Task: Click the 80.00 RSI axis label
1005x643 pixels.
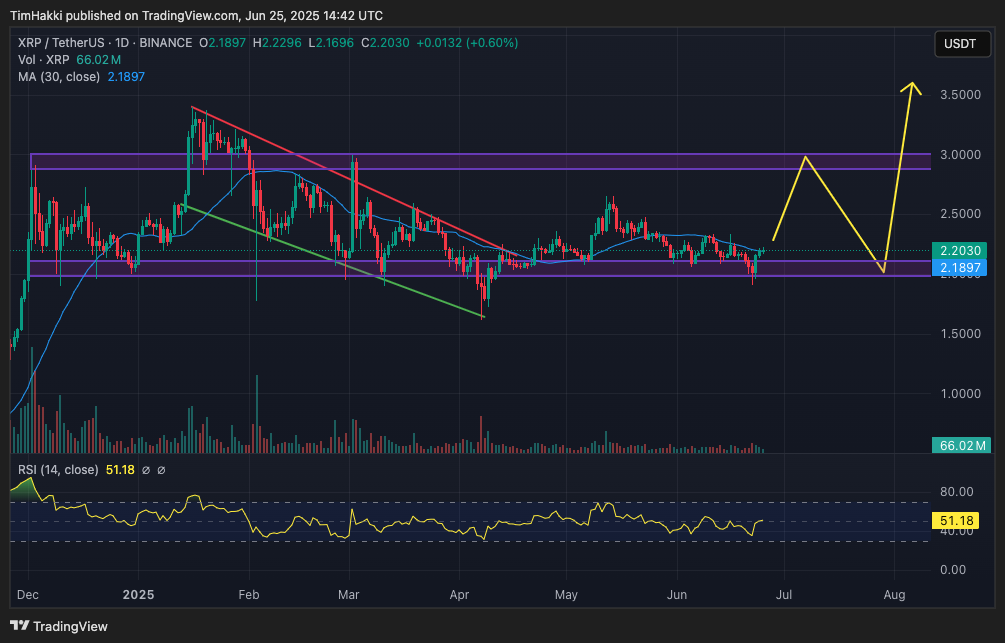Action: click(x=956, y=492)
